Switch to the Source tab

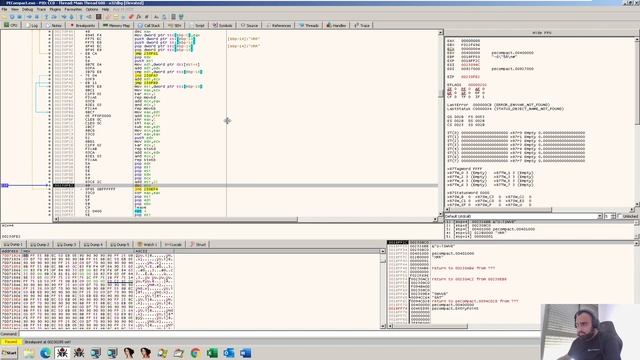pyautogui.click(x=249, y=25)
